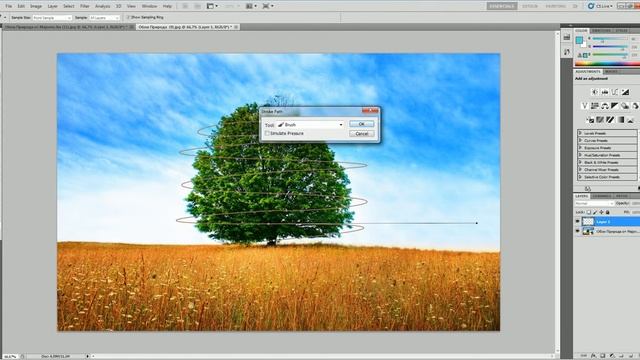Image resolution: width=640 pixels, height=360 pixels.
Task: Add a Levels adjustment
Action: (605, 92)
